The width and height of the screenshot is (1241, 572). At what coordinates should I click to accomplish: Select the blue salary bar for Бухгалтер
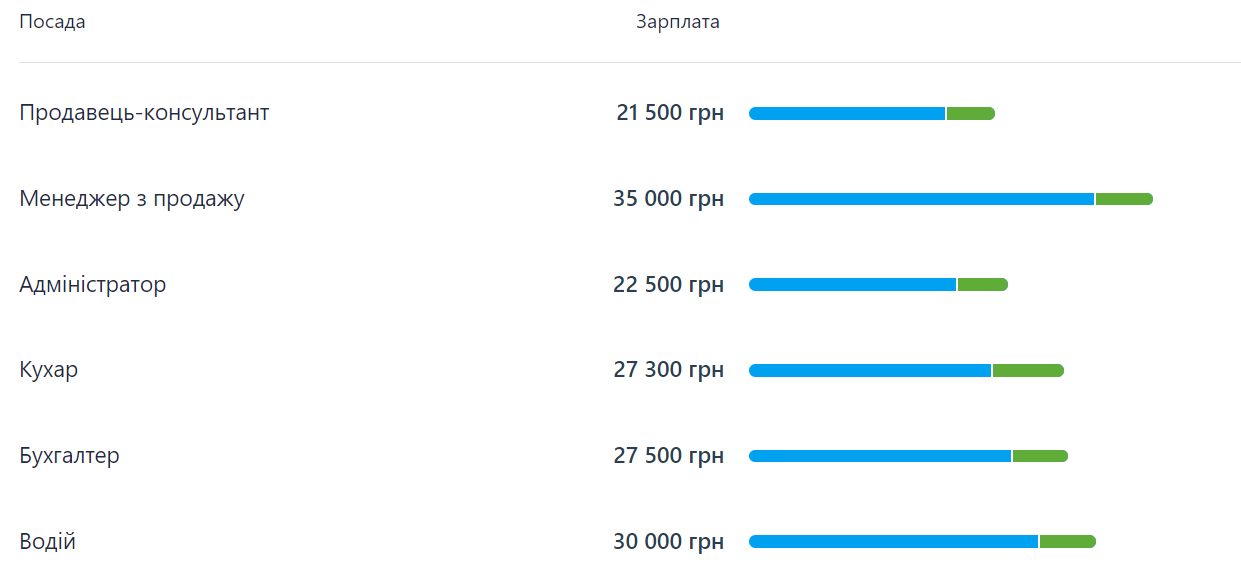[x=880, y=456]
